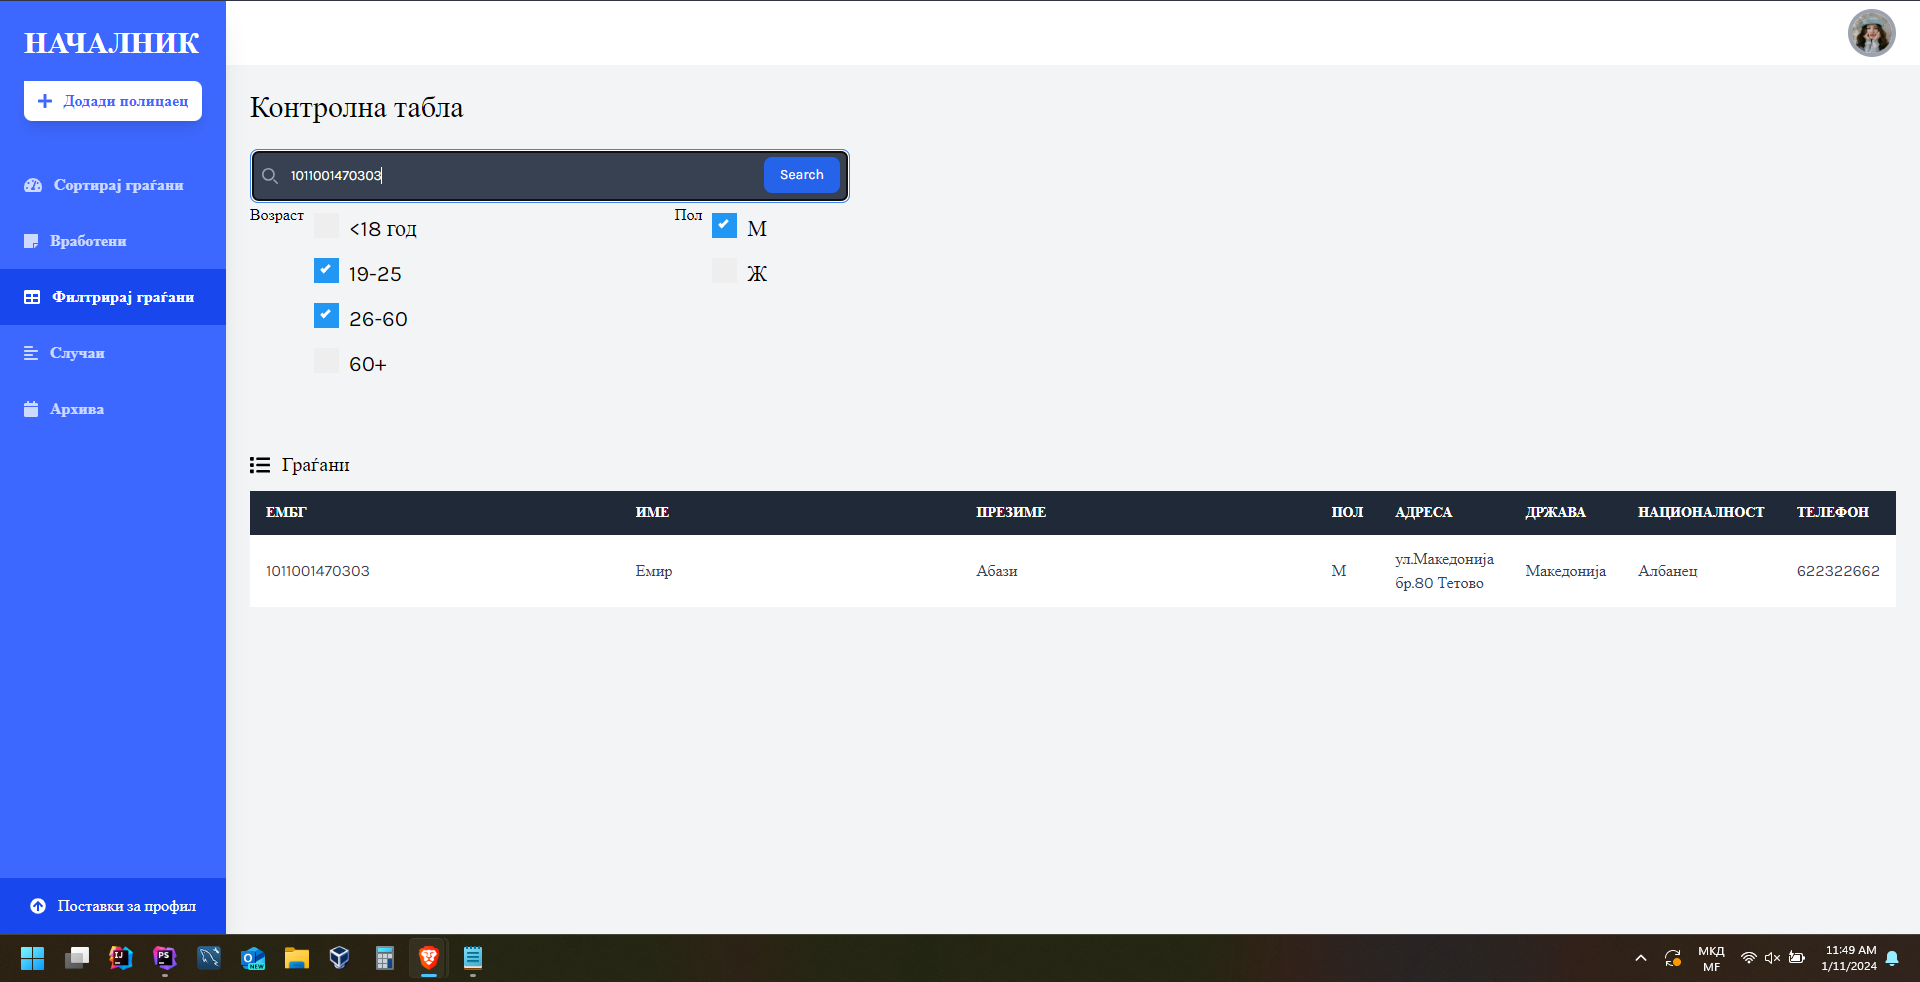Uncheck the 26-60 age checkbox

(326, 316)
